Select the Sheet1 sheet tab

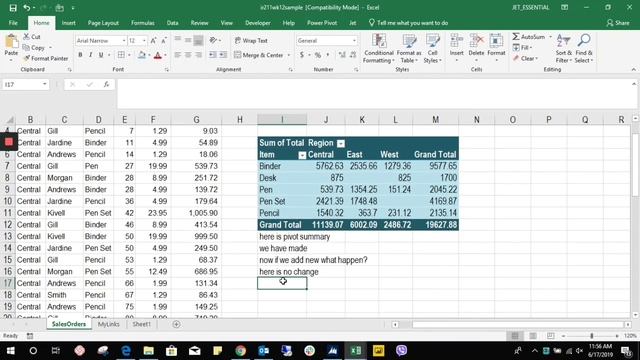pos(141,324)
